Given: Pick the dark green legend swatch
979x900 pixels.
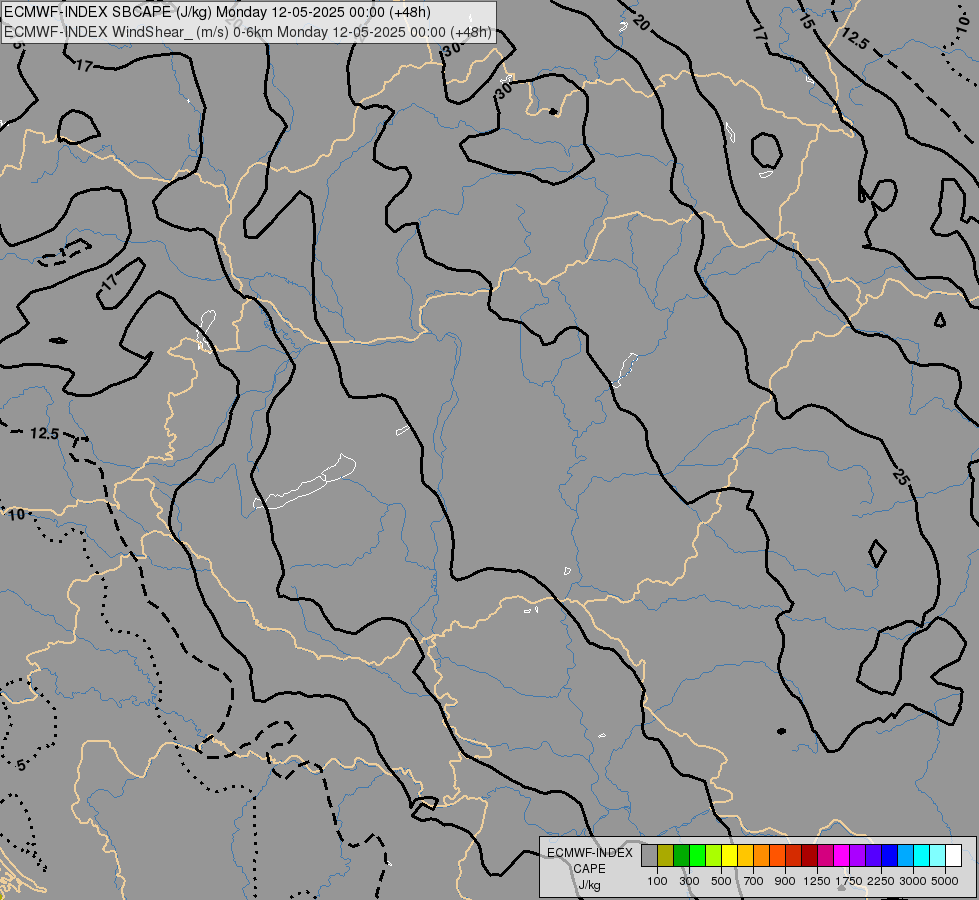Looking at the screenshot, I should click(x=681, y=855).
